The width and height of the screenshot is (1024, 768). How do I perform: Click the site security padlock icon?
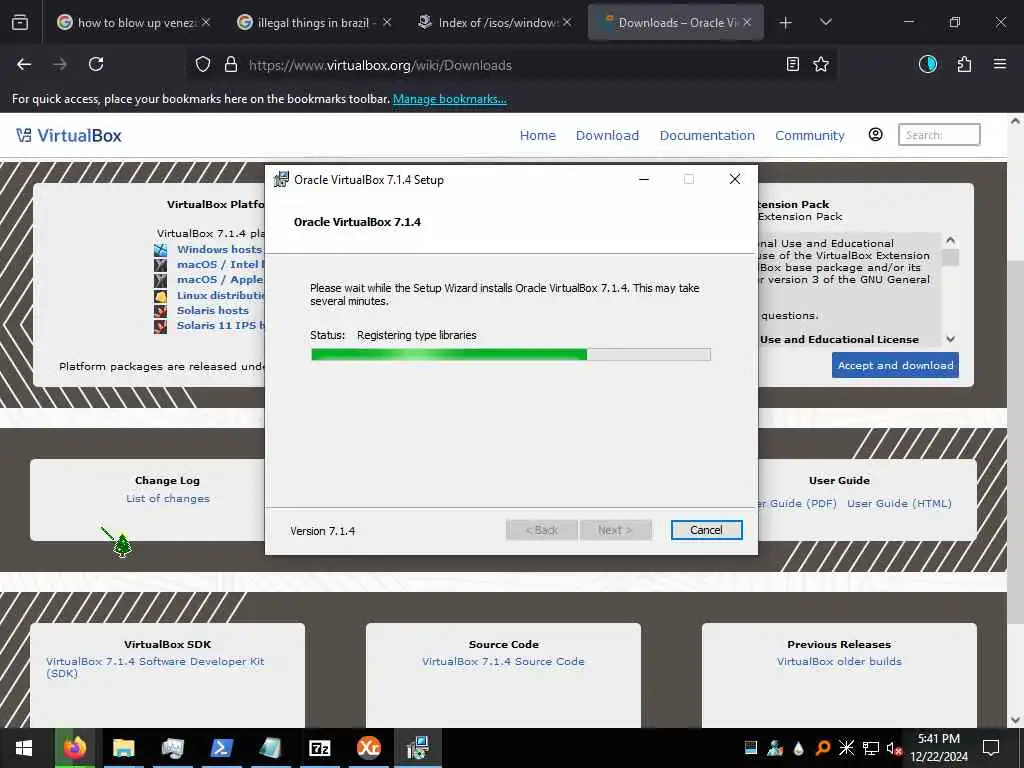[x=231, y=65]
